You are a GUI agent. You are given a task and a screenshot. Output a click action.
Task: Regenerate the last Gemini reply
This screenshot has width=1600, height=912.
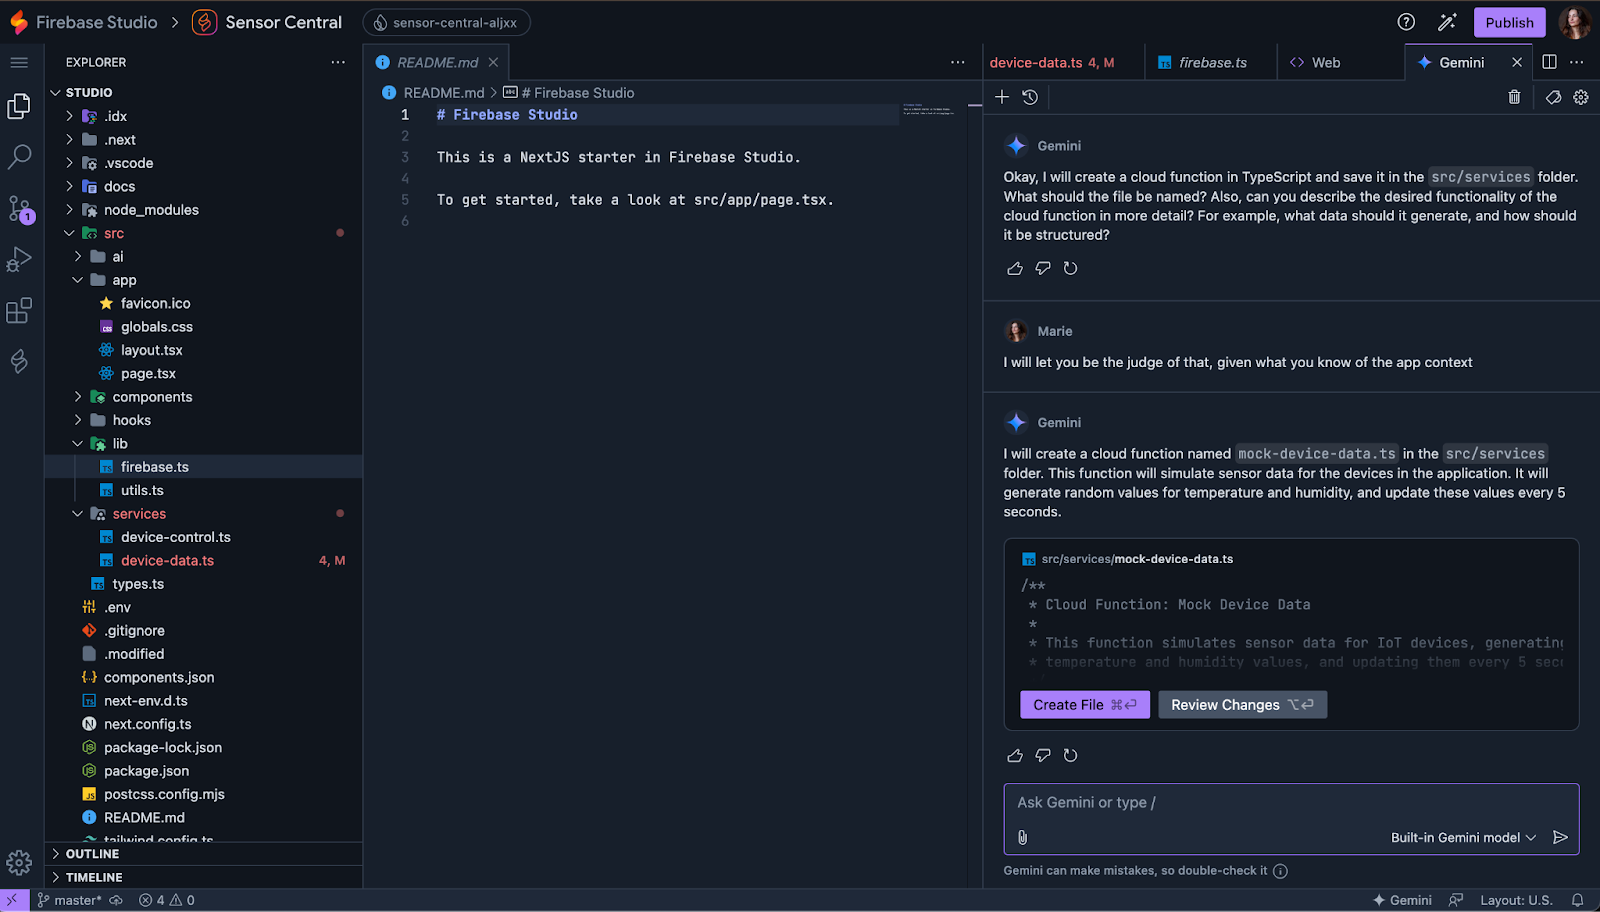(1071, 755)
